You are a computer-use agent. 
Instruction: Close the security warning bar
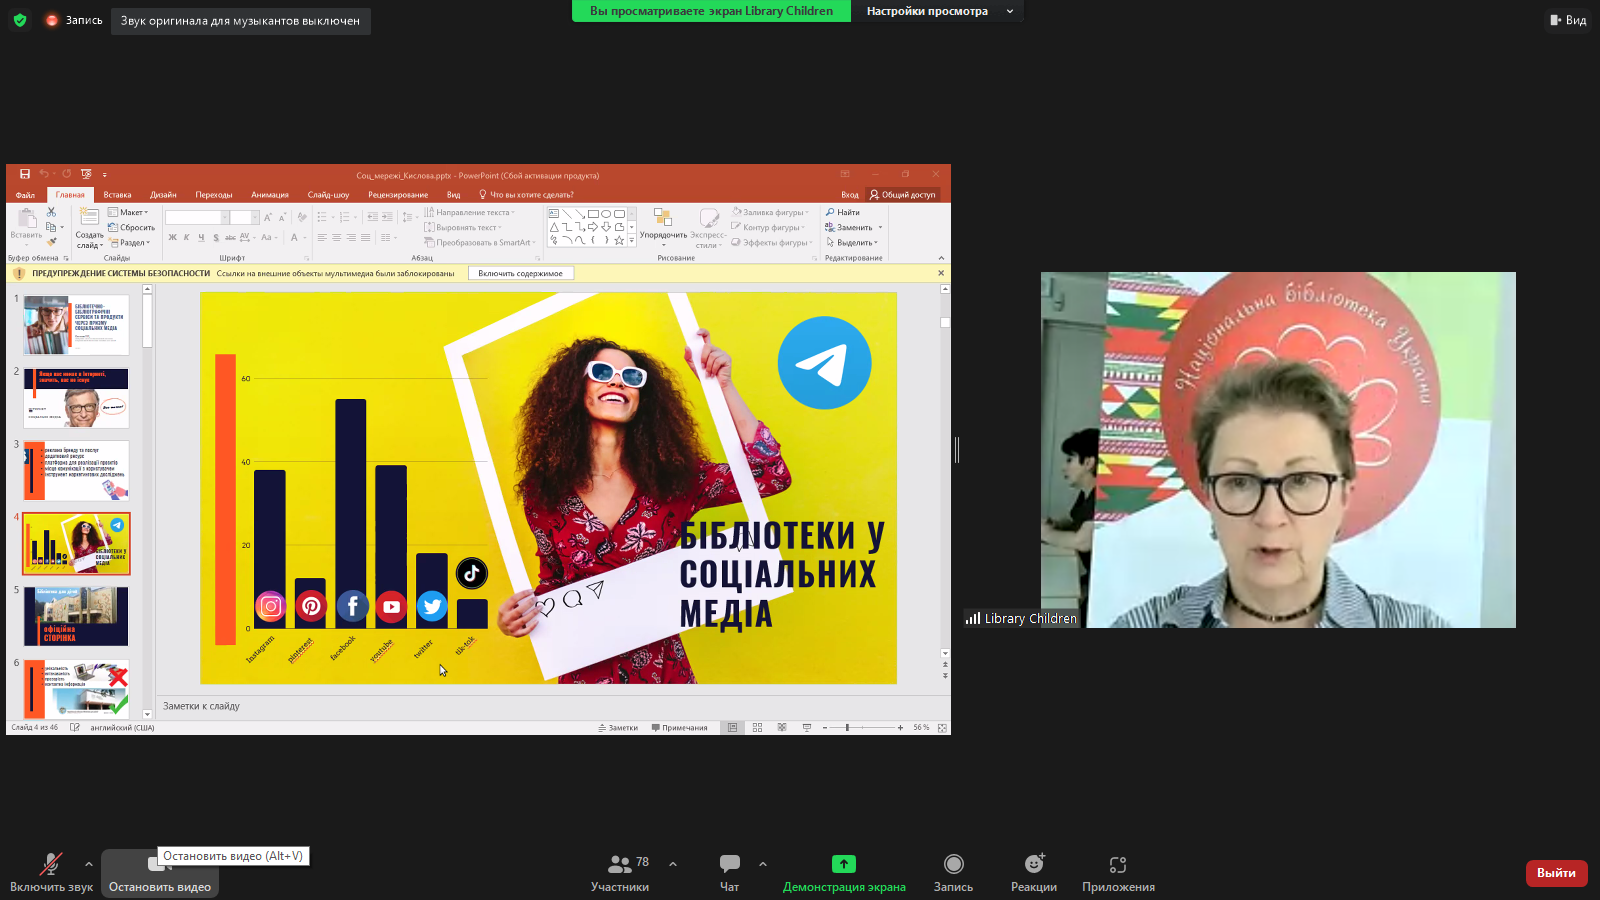(941, 273)
